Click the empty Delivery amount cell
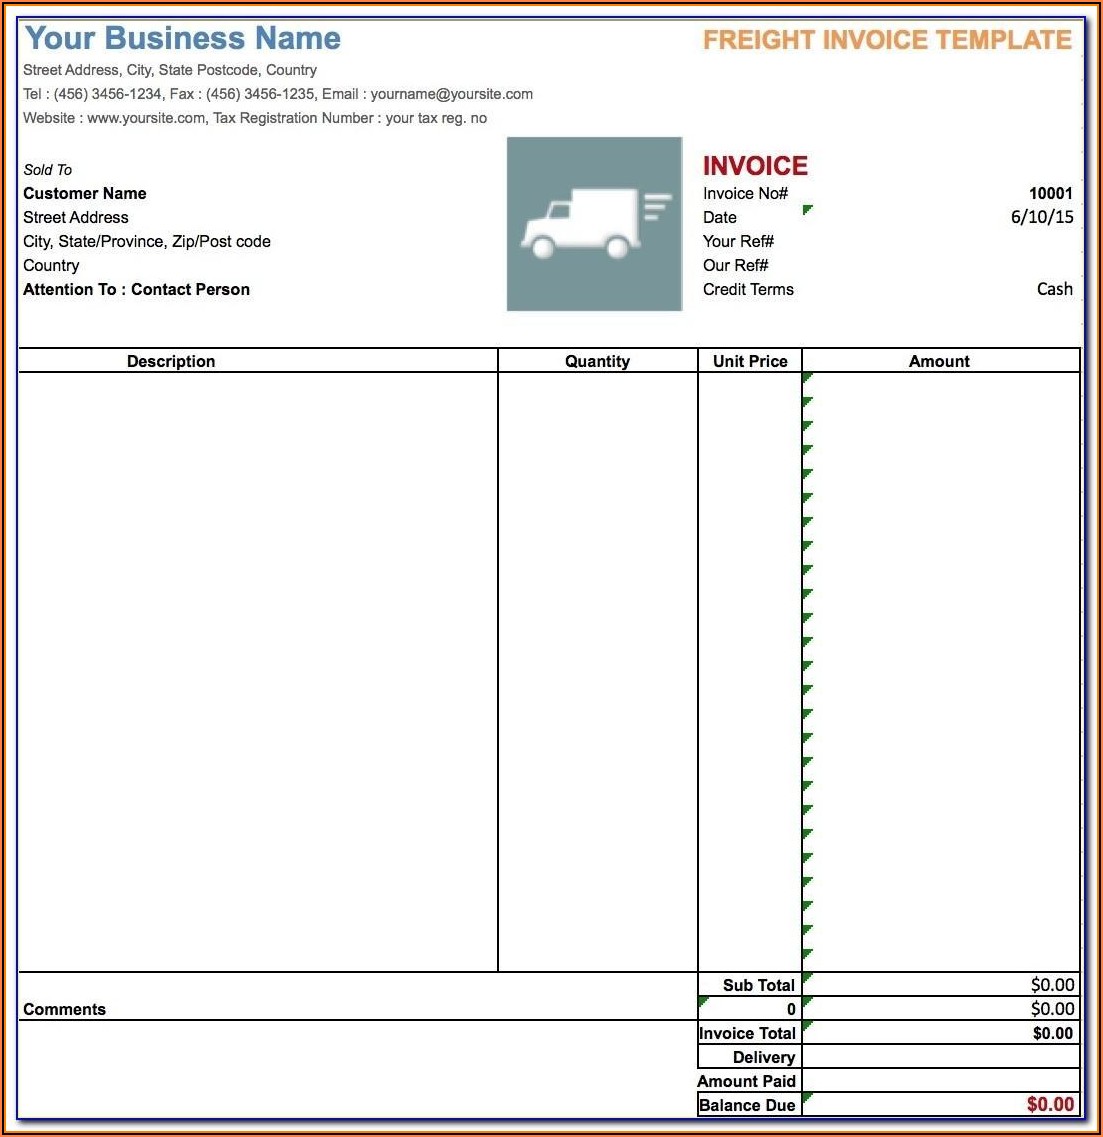1103x1137 pixels. (x=940, y=1057)
